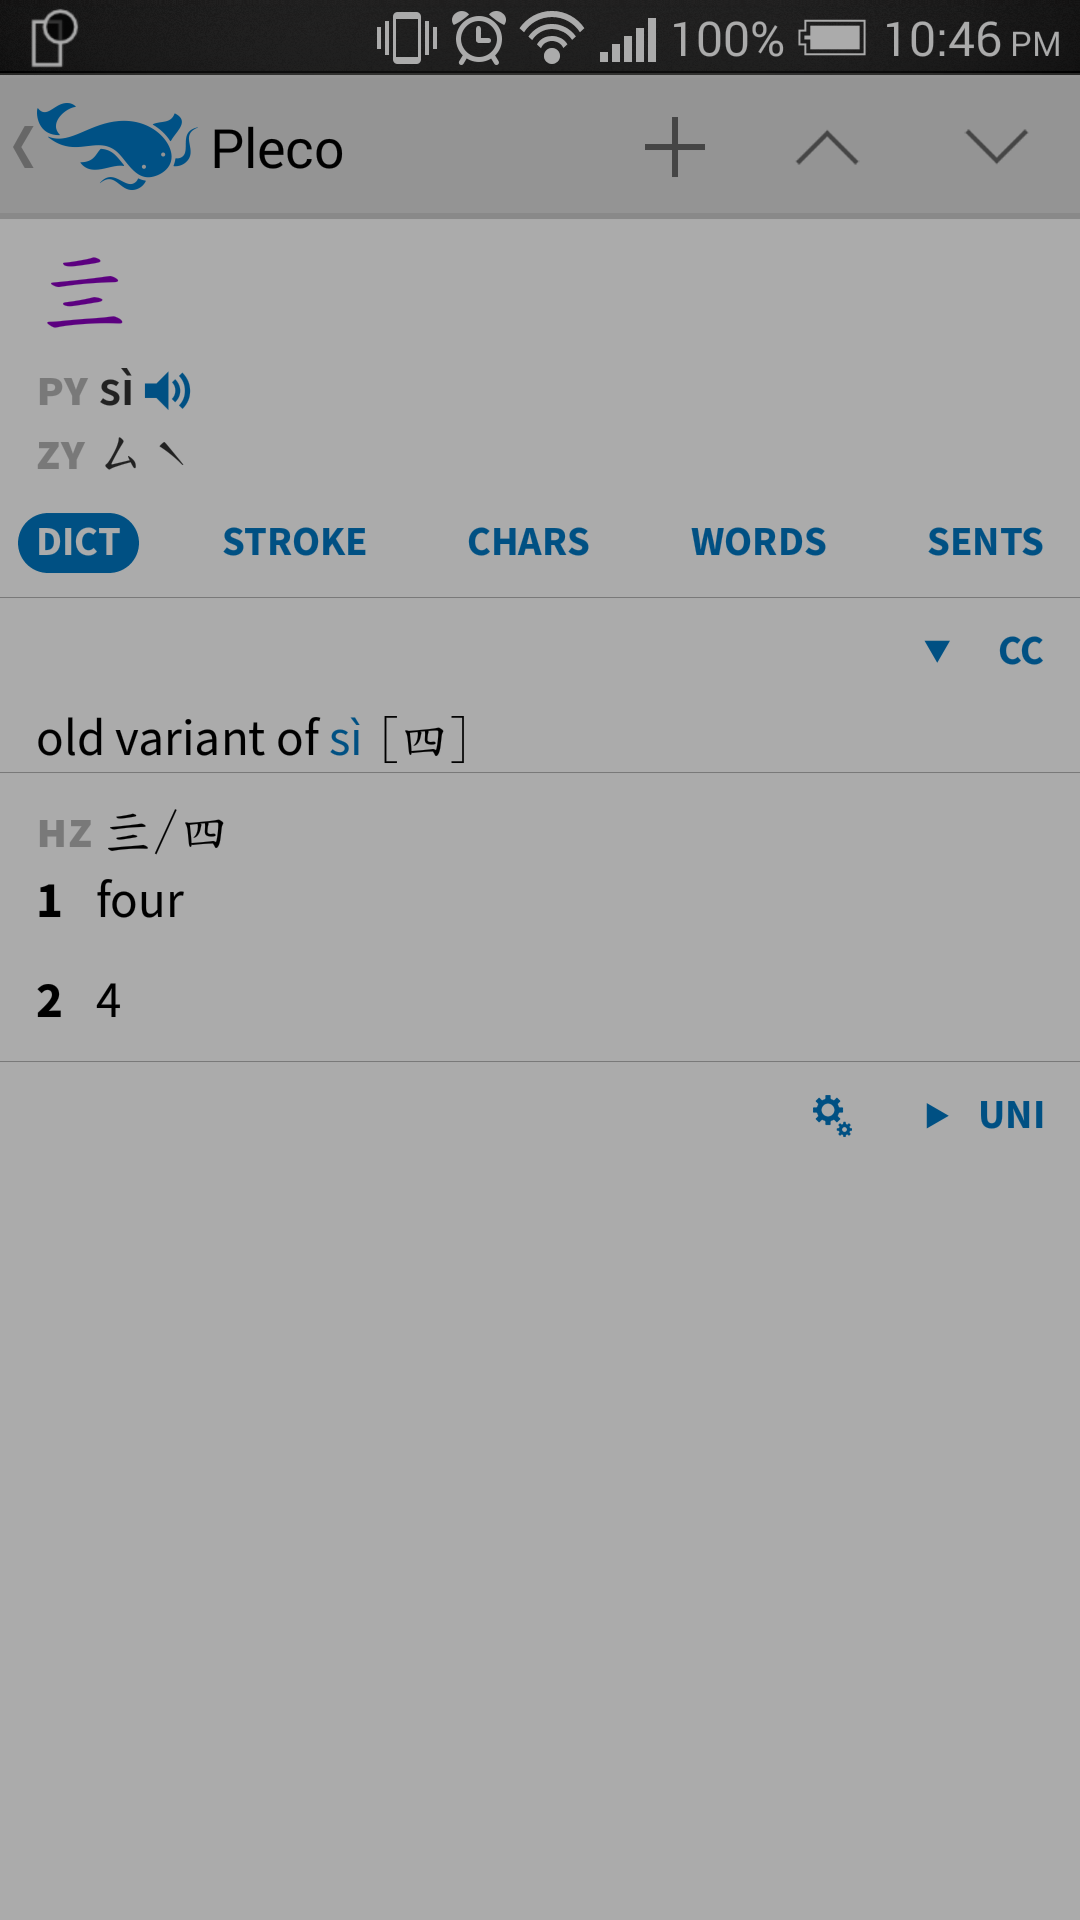The height and width of the screenshot is (1920, 1080).
Task: Select the DICT tab
Action: (78, 543)
